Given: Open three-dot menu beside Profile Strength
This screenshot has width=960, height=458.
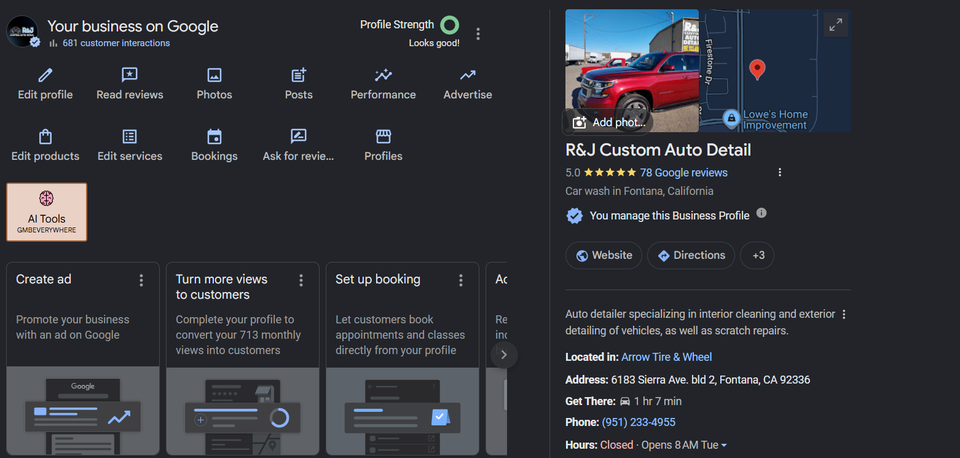Looking at the screenshot, I should tap(478, 34).
